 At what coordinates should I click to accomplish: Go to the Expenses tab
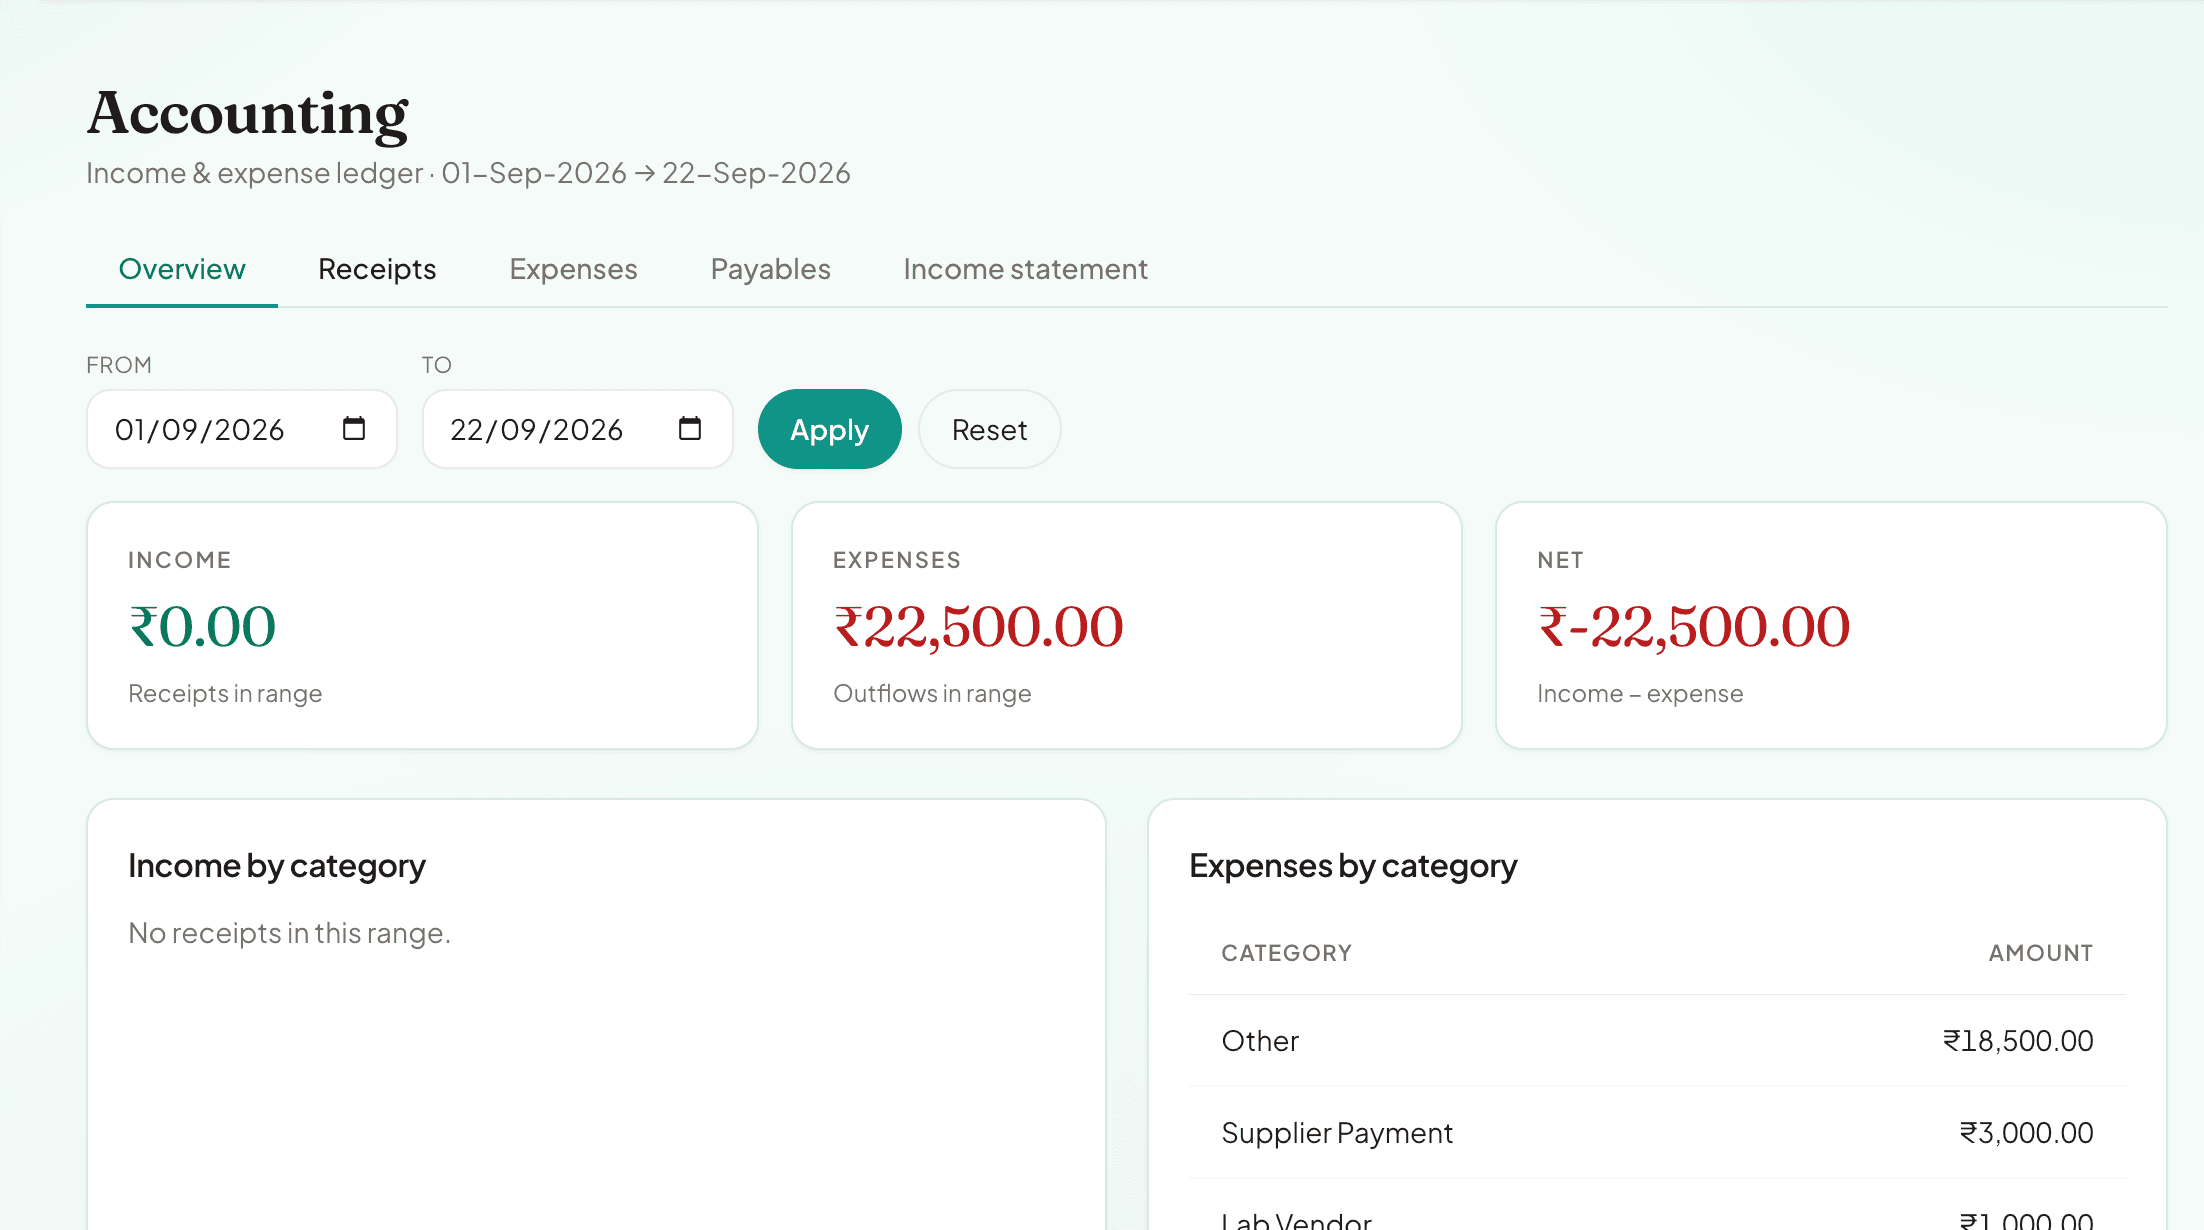(573, 269)
